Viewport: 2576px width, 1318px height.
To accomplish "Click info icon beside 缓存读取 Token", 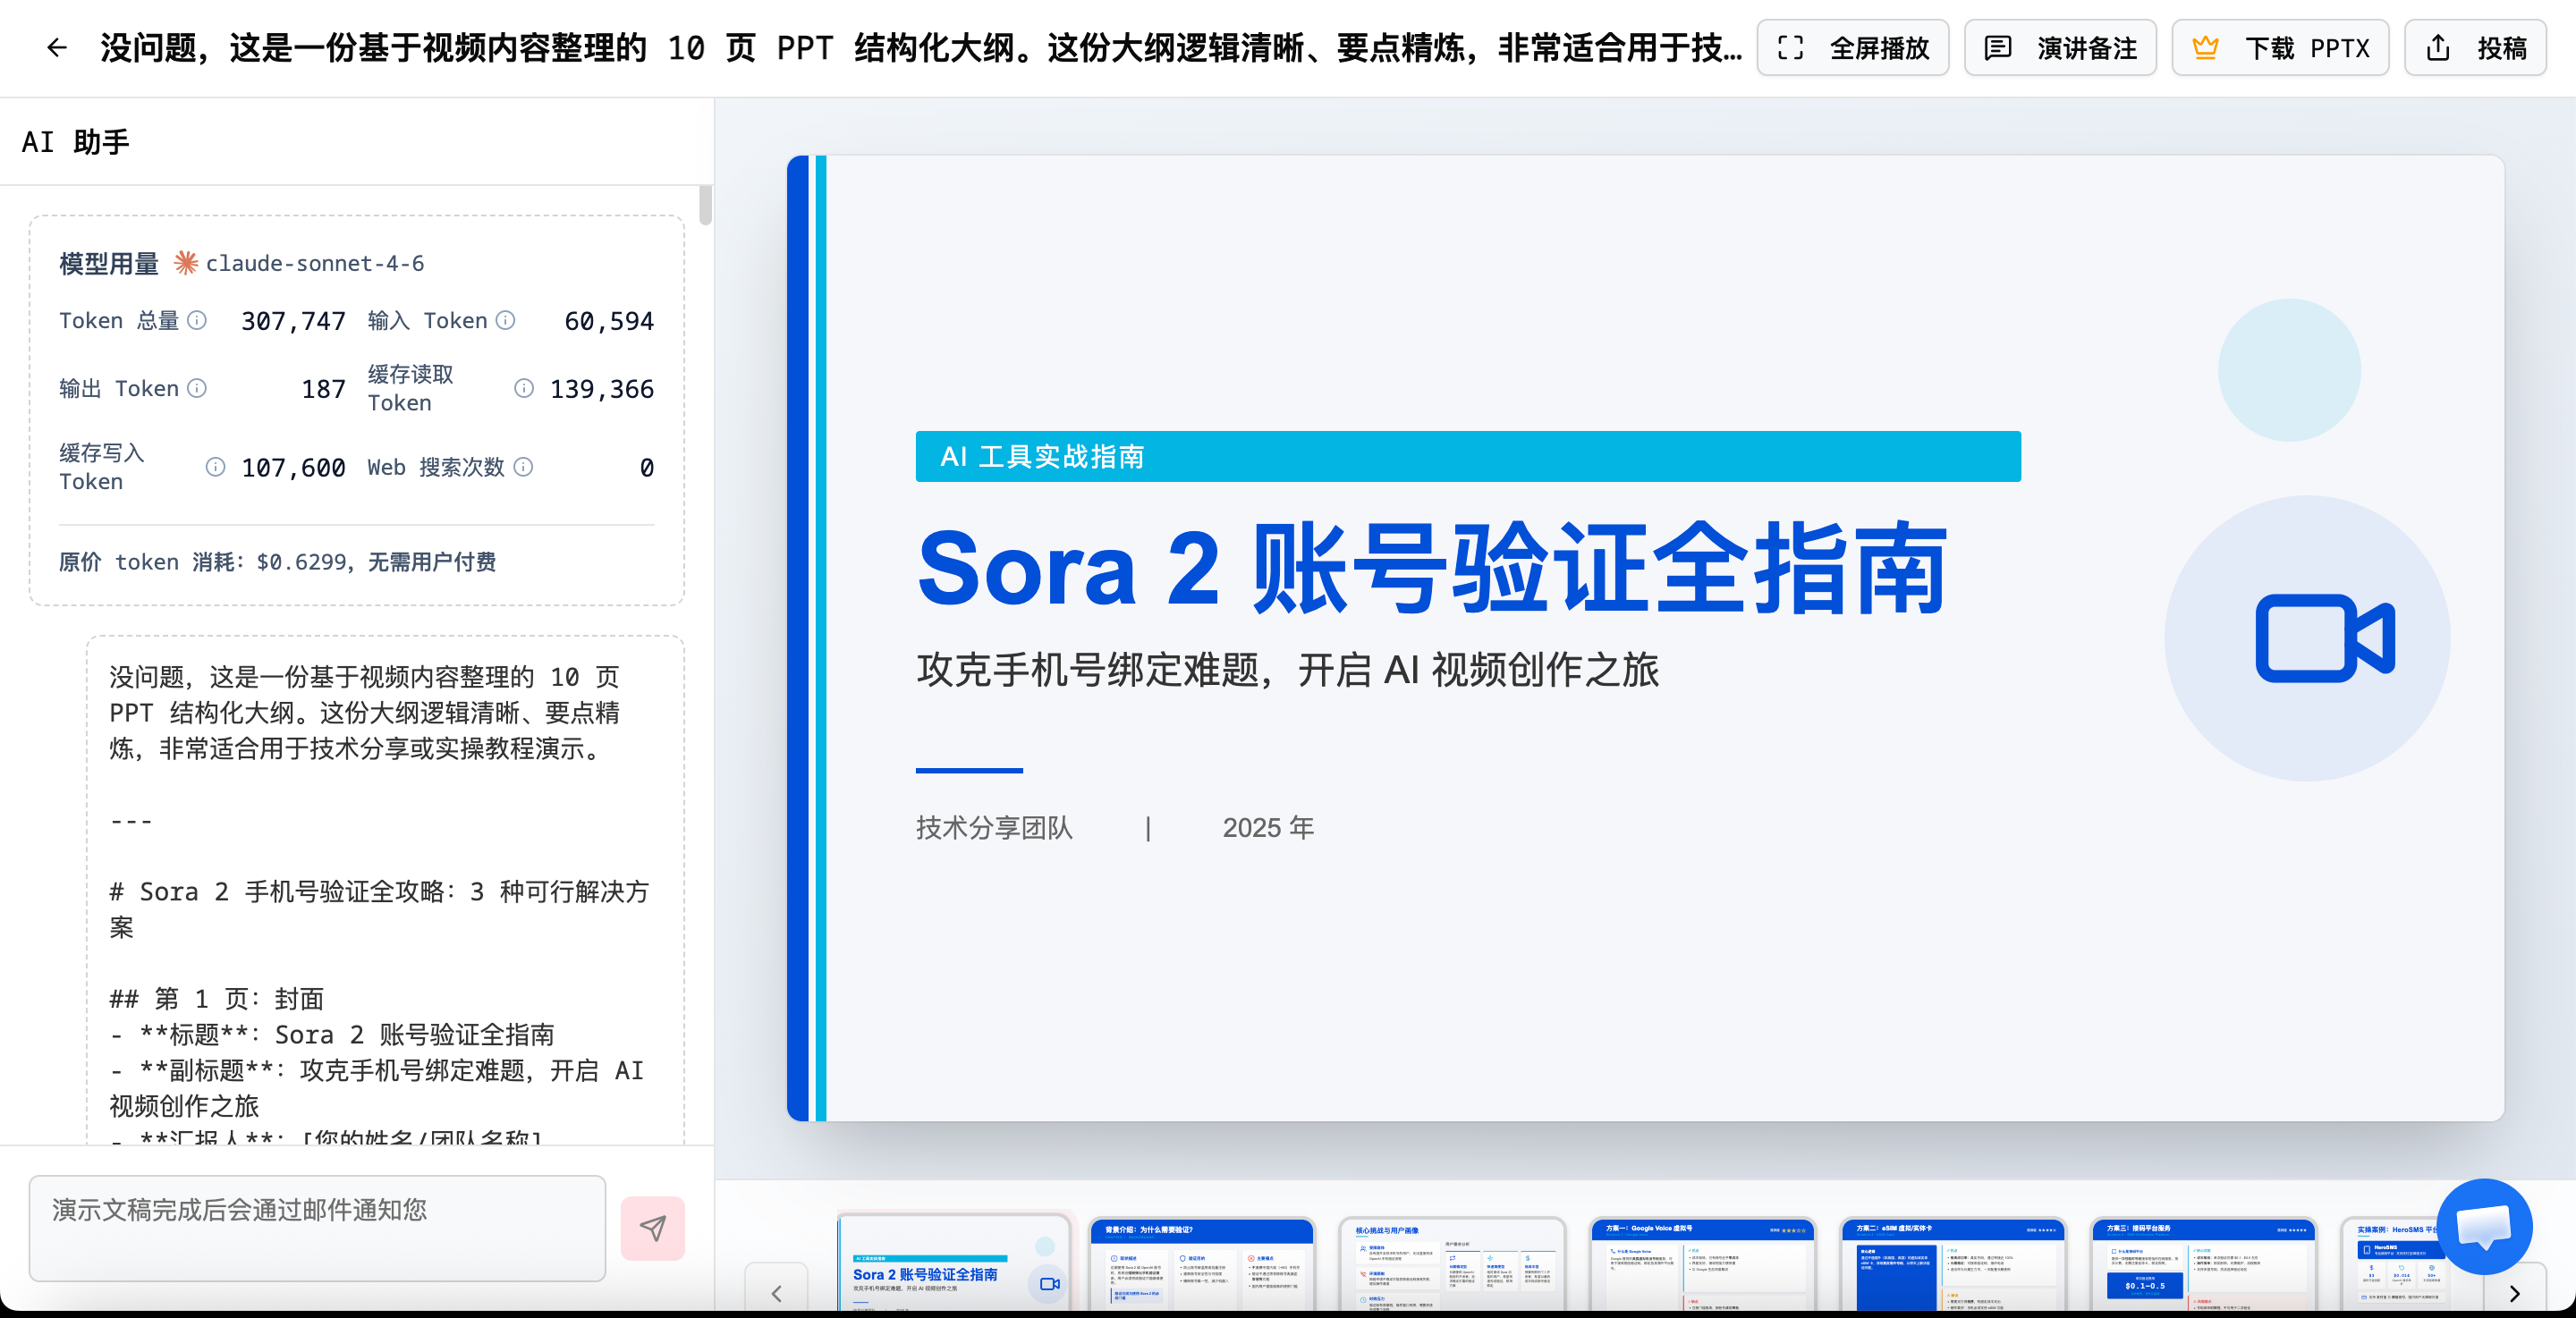I will point(523,388).
